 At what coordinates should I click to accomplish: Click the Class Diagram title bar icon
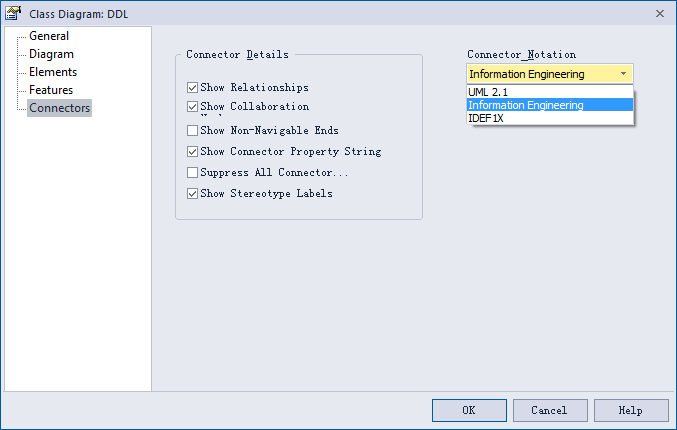13,13
